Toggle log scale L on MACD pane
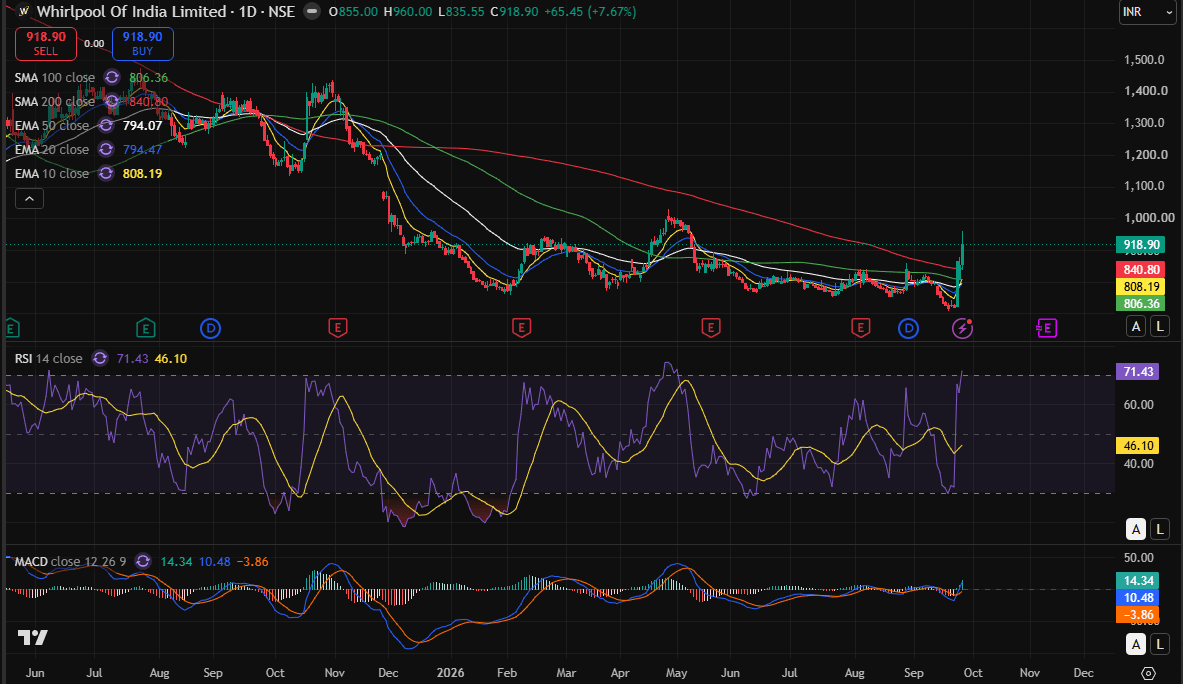This screenshot has height=684, width=1183. [x=1160, y=644]
